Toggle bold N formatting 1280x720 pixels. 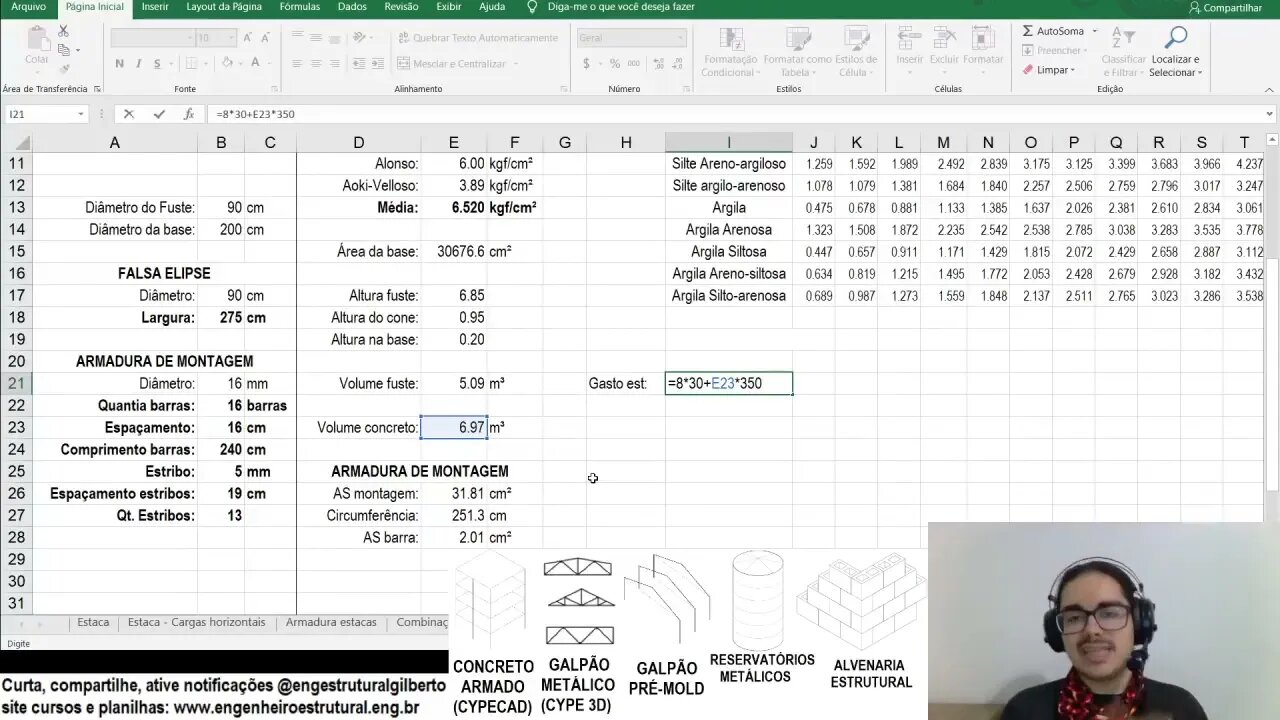click(x=119, y=63)
